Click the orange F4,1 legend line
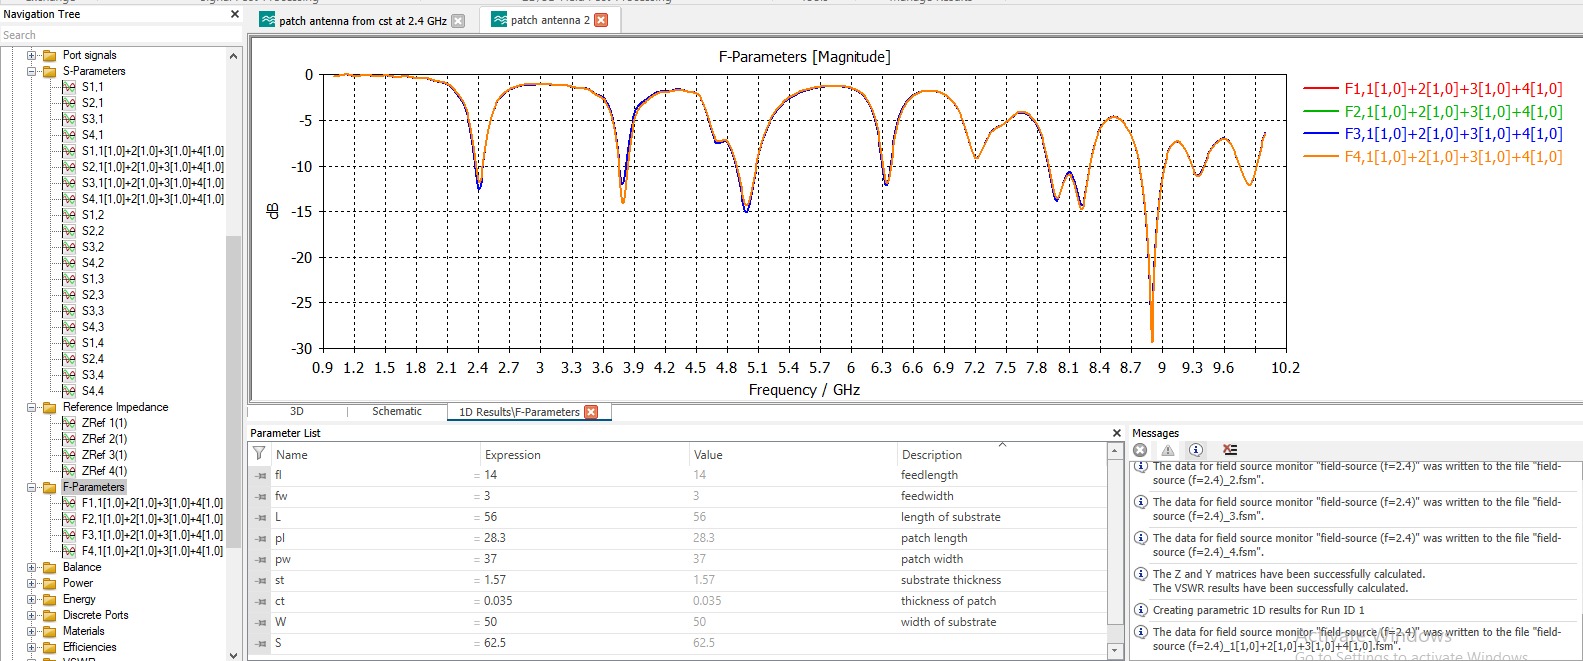 pyautogui.click(x=1320, y=157)
